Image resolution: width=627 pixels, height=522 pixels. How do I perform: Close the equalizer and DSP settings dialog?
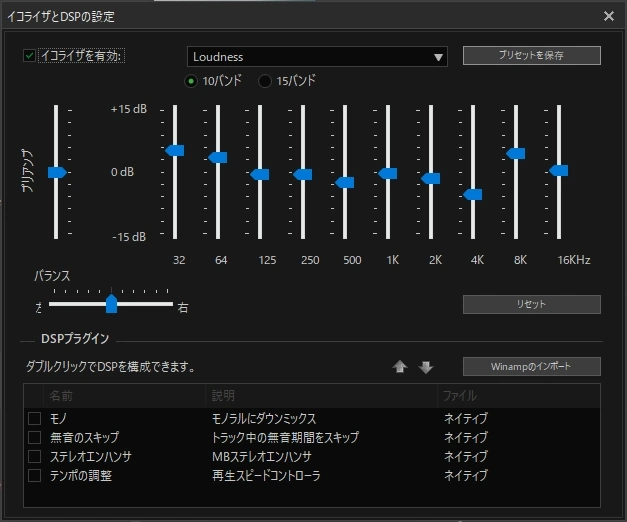[609, 16]
